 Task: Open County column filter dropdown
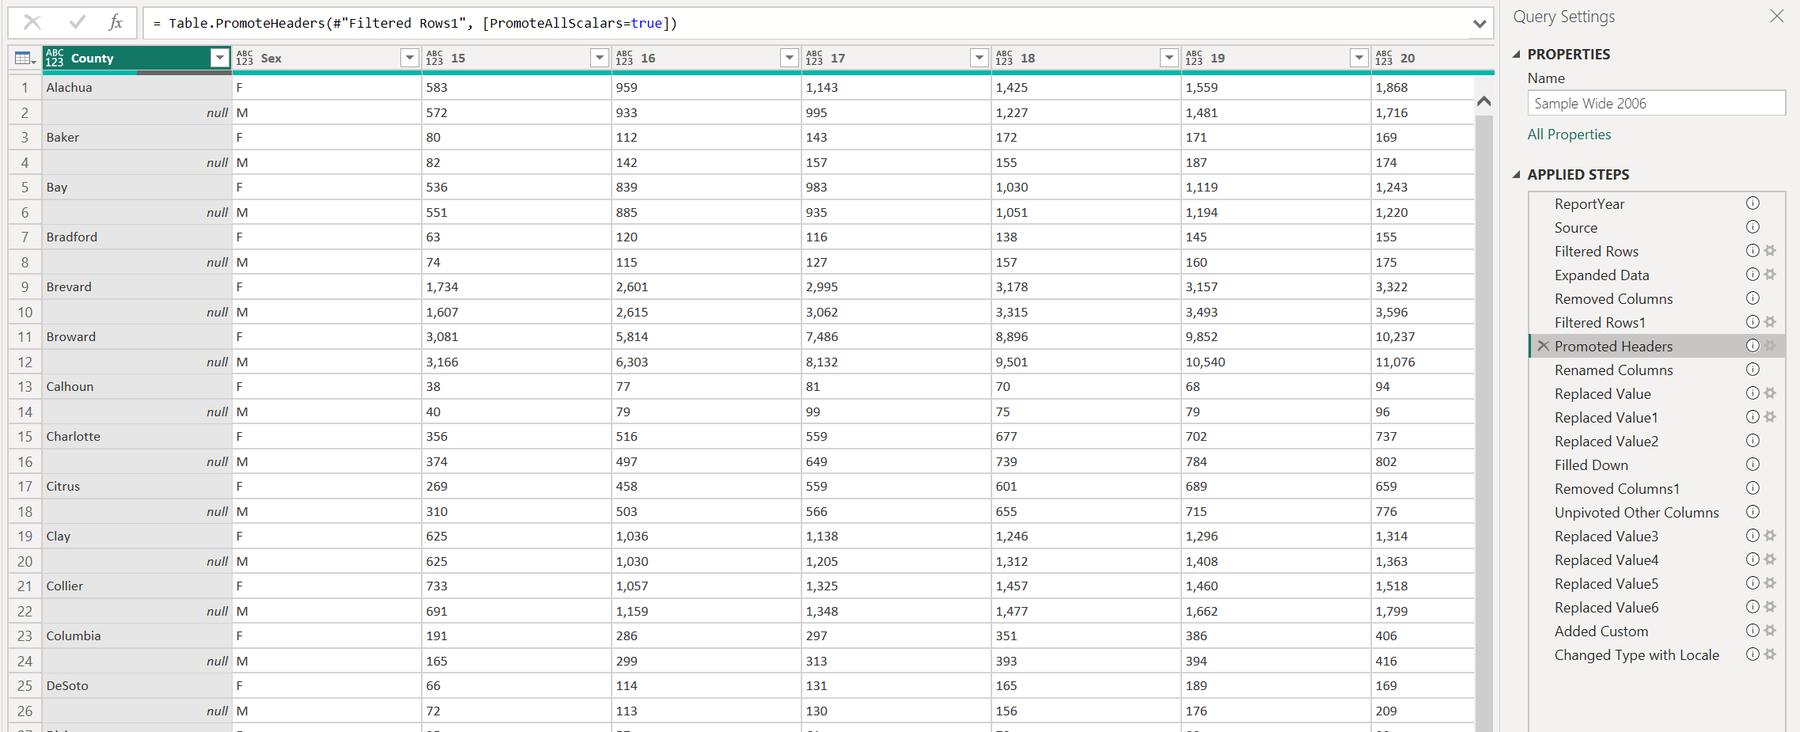(x=219, y=58)
